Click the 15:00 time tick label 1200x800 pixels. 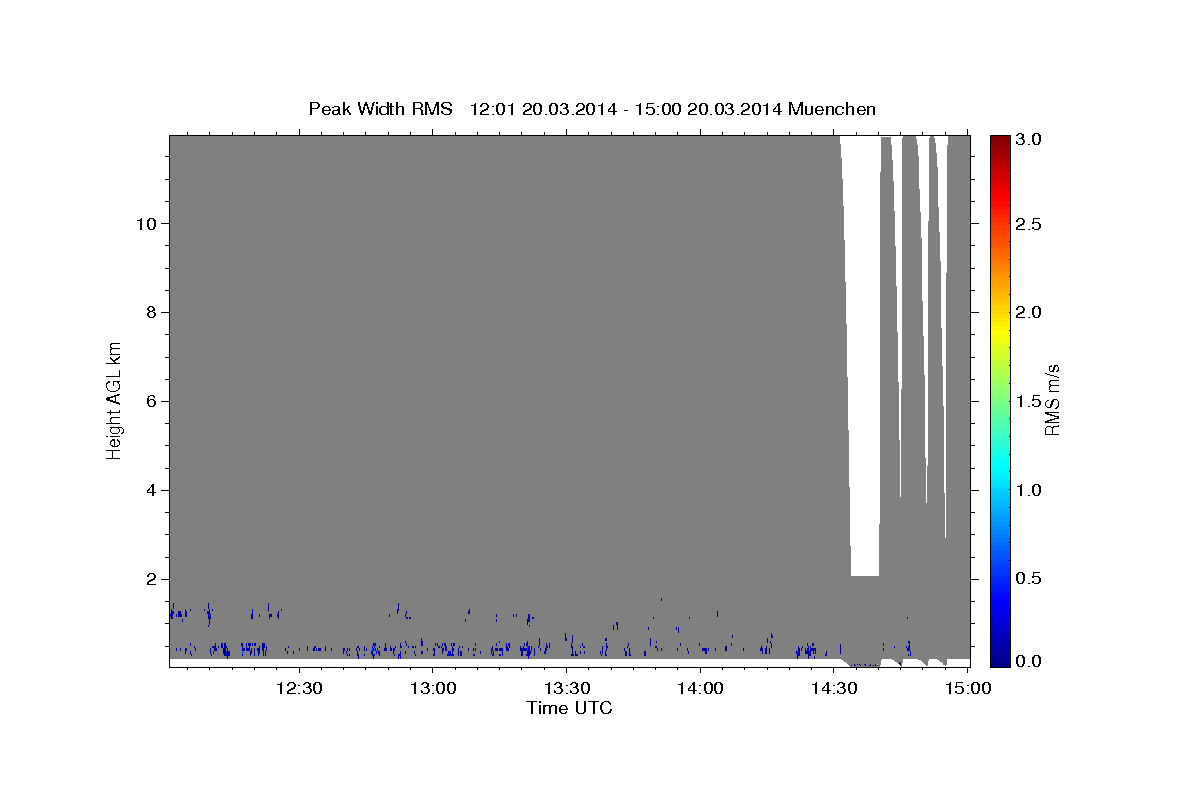click(967, 689)
